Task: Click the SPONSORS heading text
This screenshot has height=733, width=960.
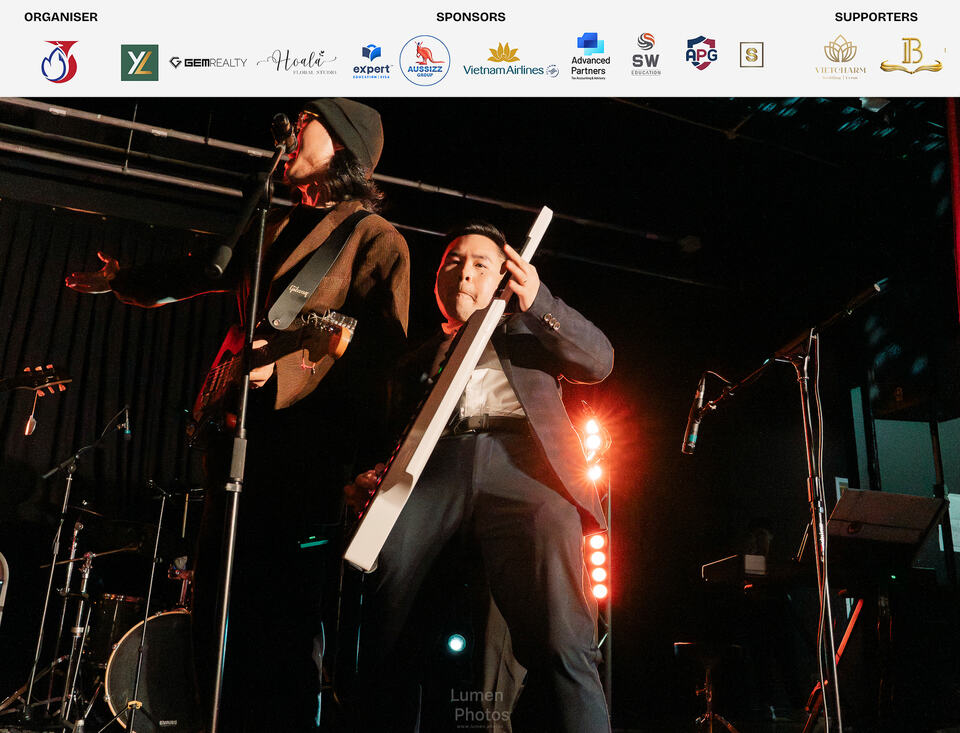Action: pyautogui.click(x=471, y=17)
